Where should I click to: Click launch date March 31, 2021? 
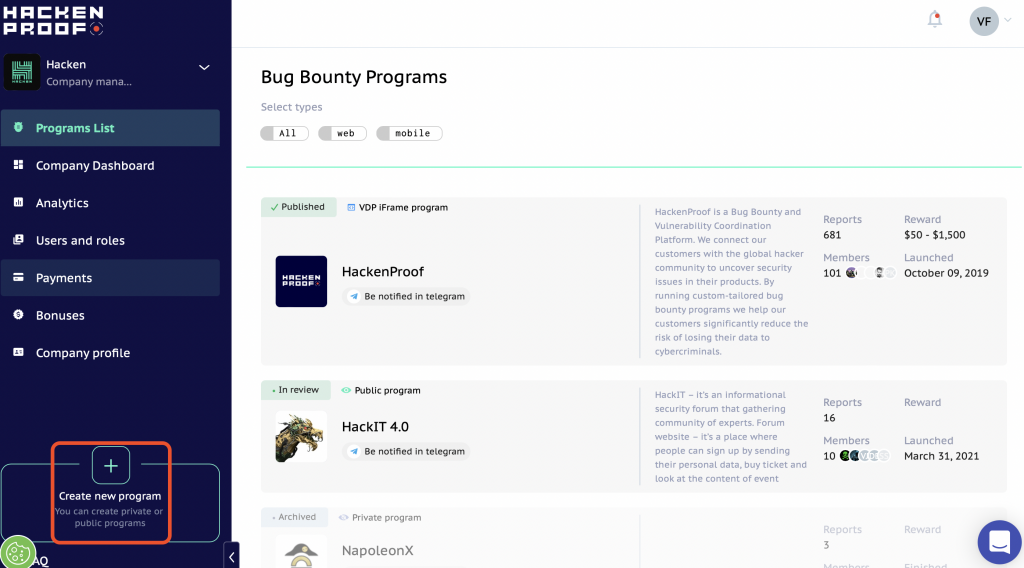(x=941, y=456)
